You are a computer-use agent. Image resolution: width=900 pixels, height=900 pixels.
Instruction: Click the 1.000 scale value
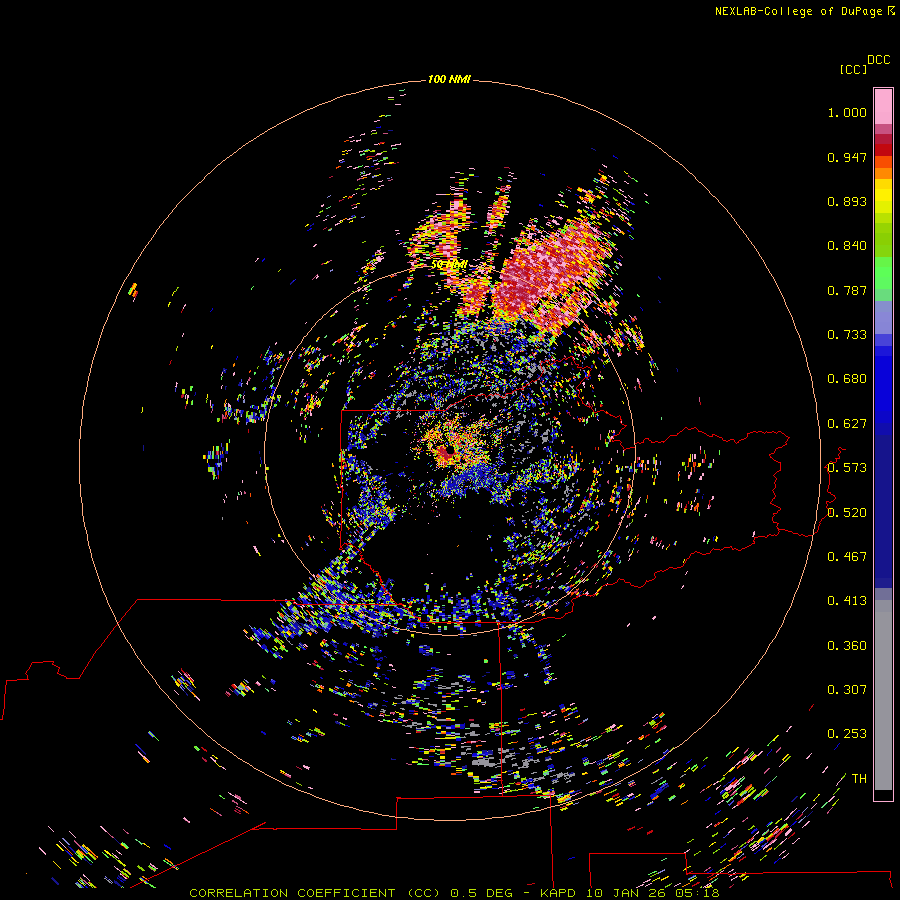[x=847, y=112]
